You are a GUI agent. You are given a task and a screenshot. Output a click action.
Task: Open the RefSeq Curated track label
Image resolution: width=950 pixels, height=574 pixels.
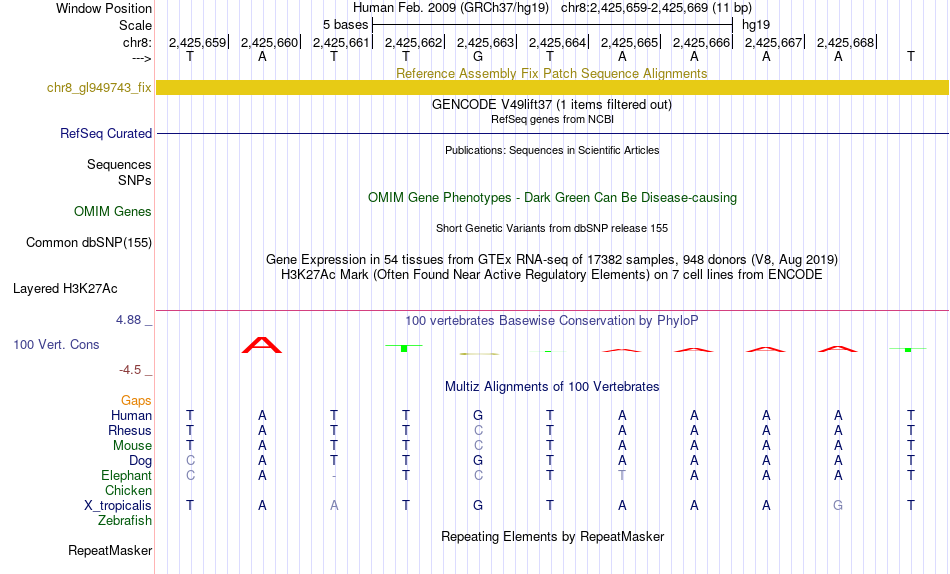tap(105, 133)
